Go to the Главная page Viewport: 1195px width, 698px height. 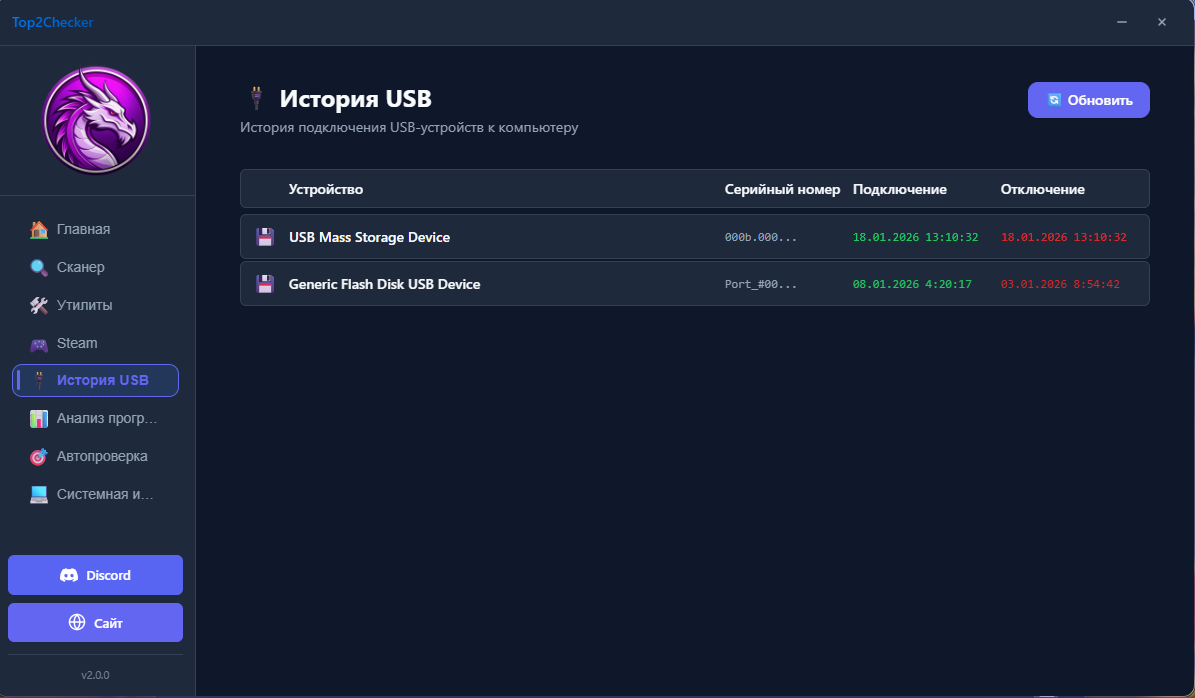pos(83,230)
